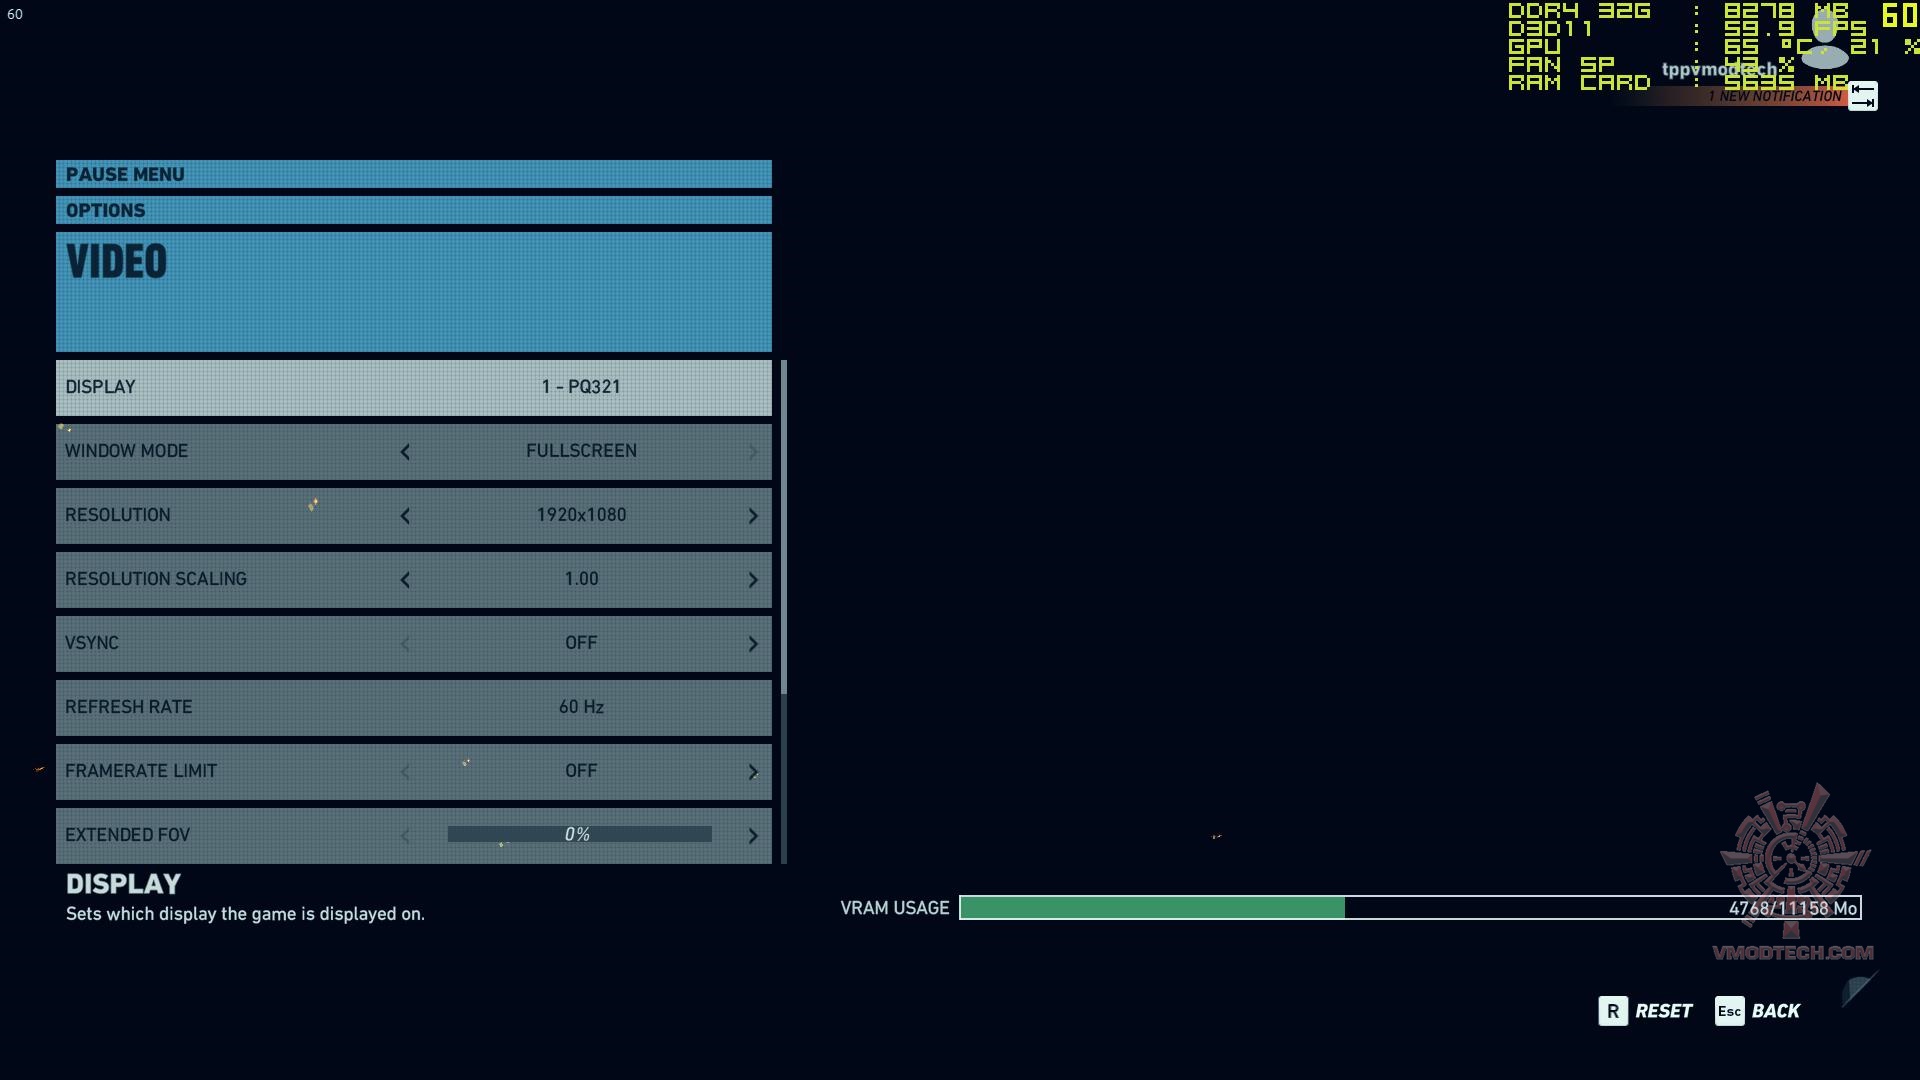Click the Back text button
Screen dimensions: 1920x1080
point(1775,1011)
